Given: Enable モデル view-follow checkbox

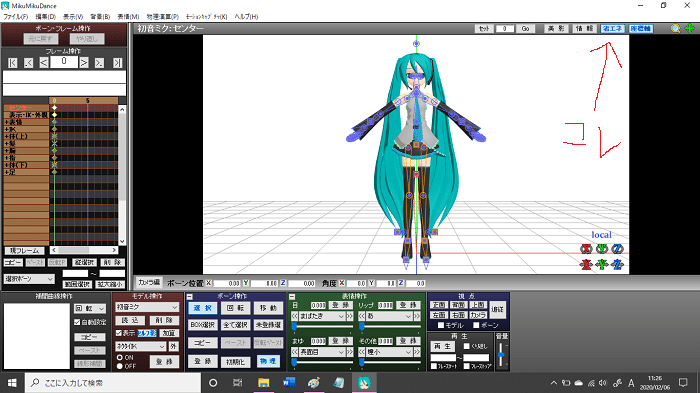Looking at the screenshot, I should [441, 325].
